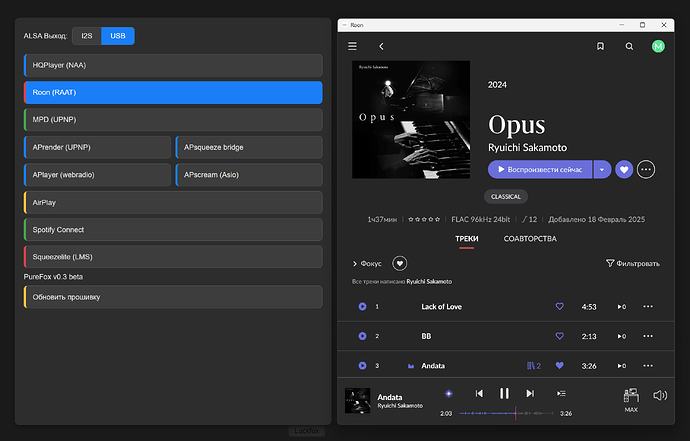
Task: Click the Воспроизвести сейчас play button
Action: (x=540, y=169)
